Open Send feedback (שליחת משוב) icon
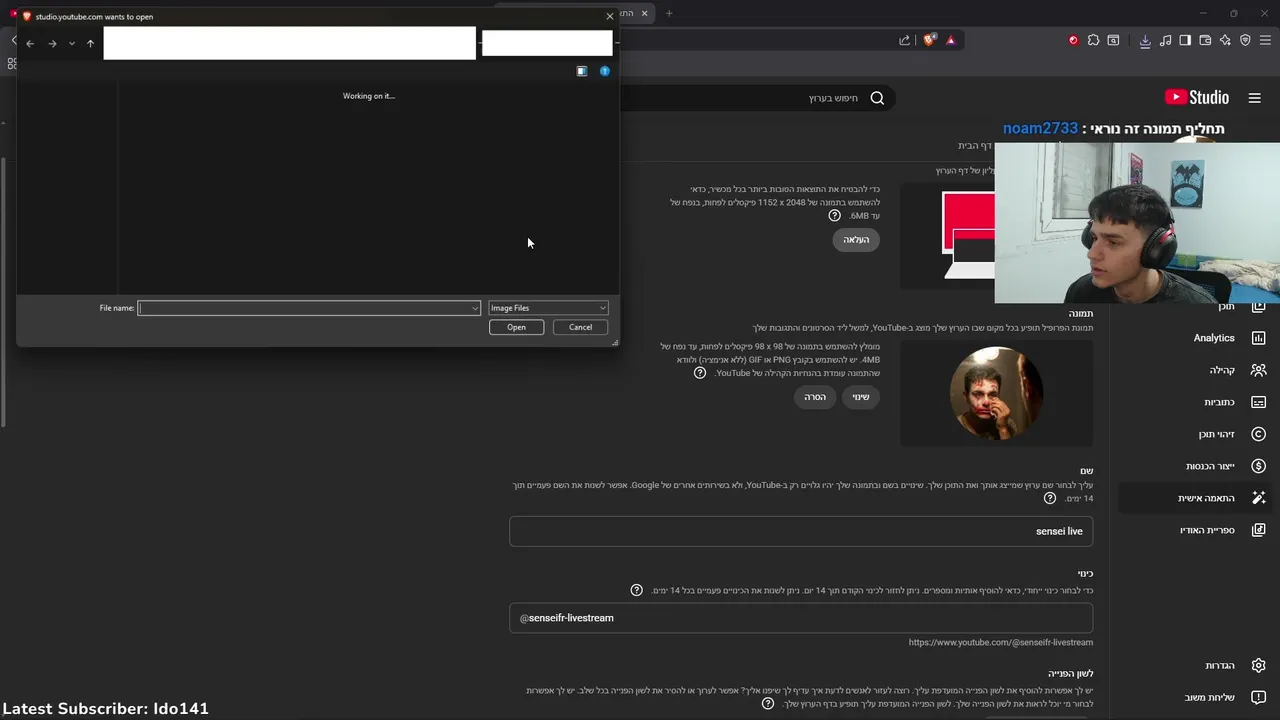1280x720 pixels. coord(1258,698)
